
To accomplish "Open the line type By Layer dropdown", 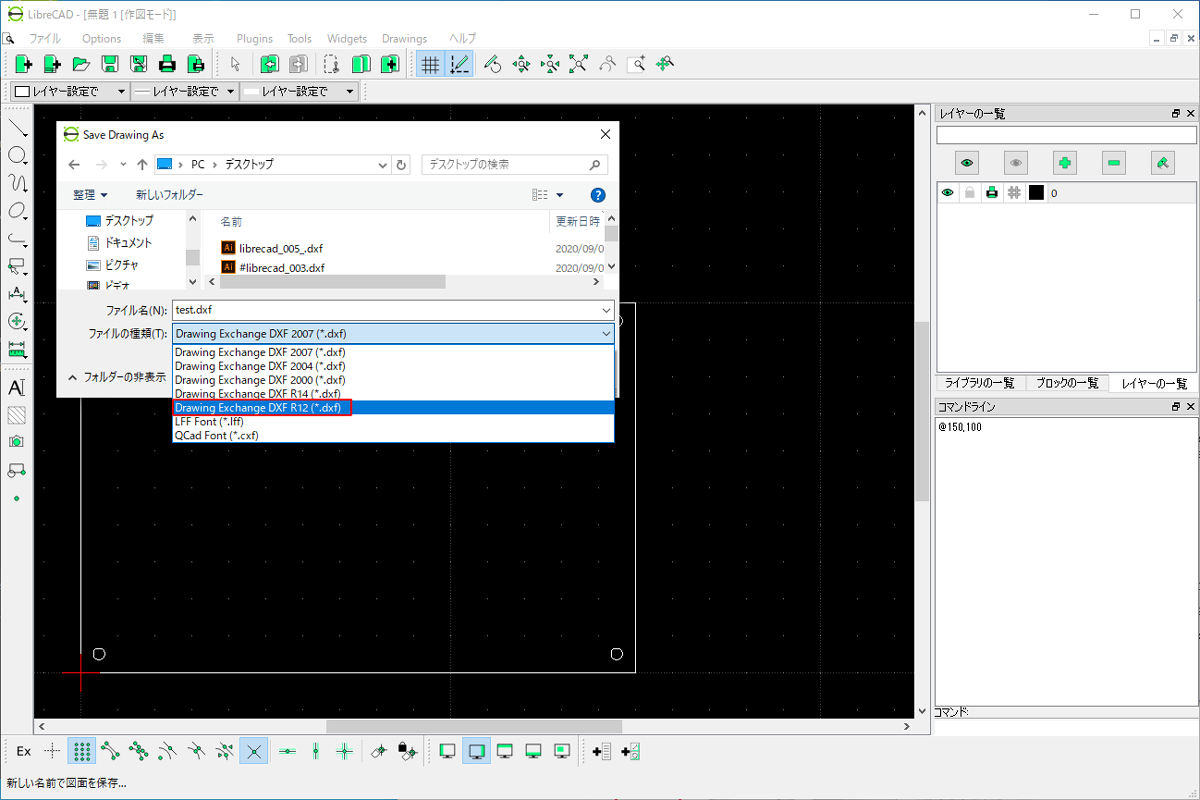I will pyautogui.click(x=299, y=91).
